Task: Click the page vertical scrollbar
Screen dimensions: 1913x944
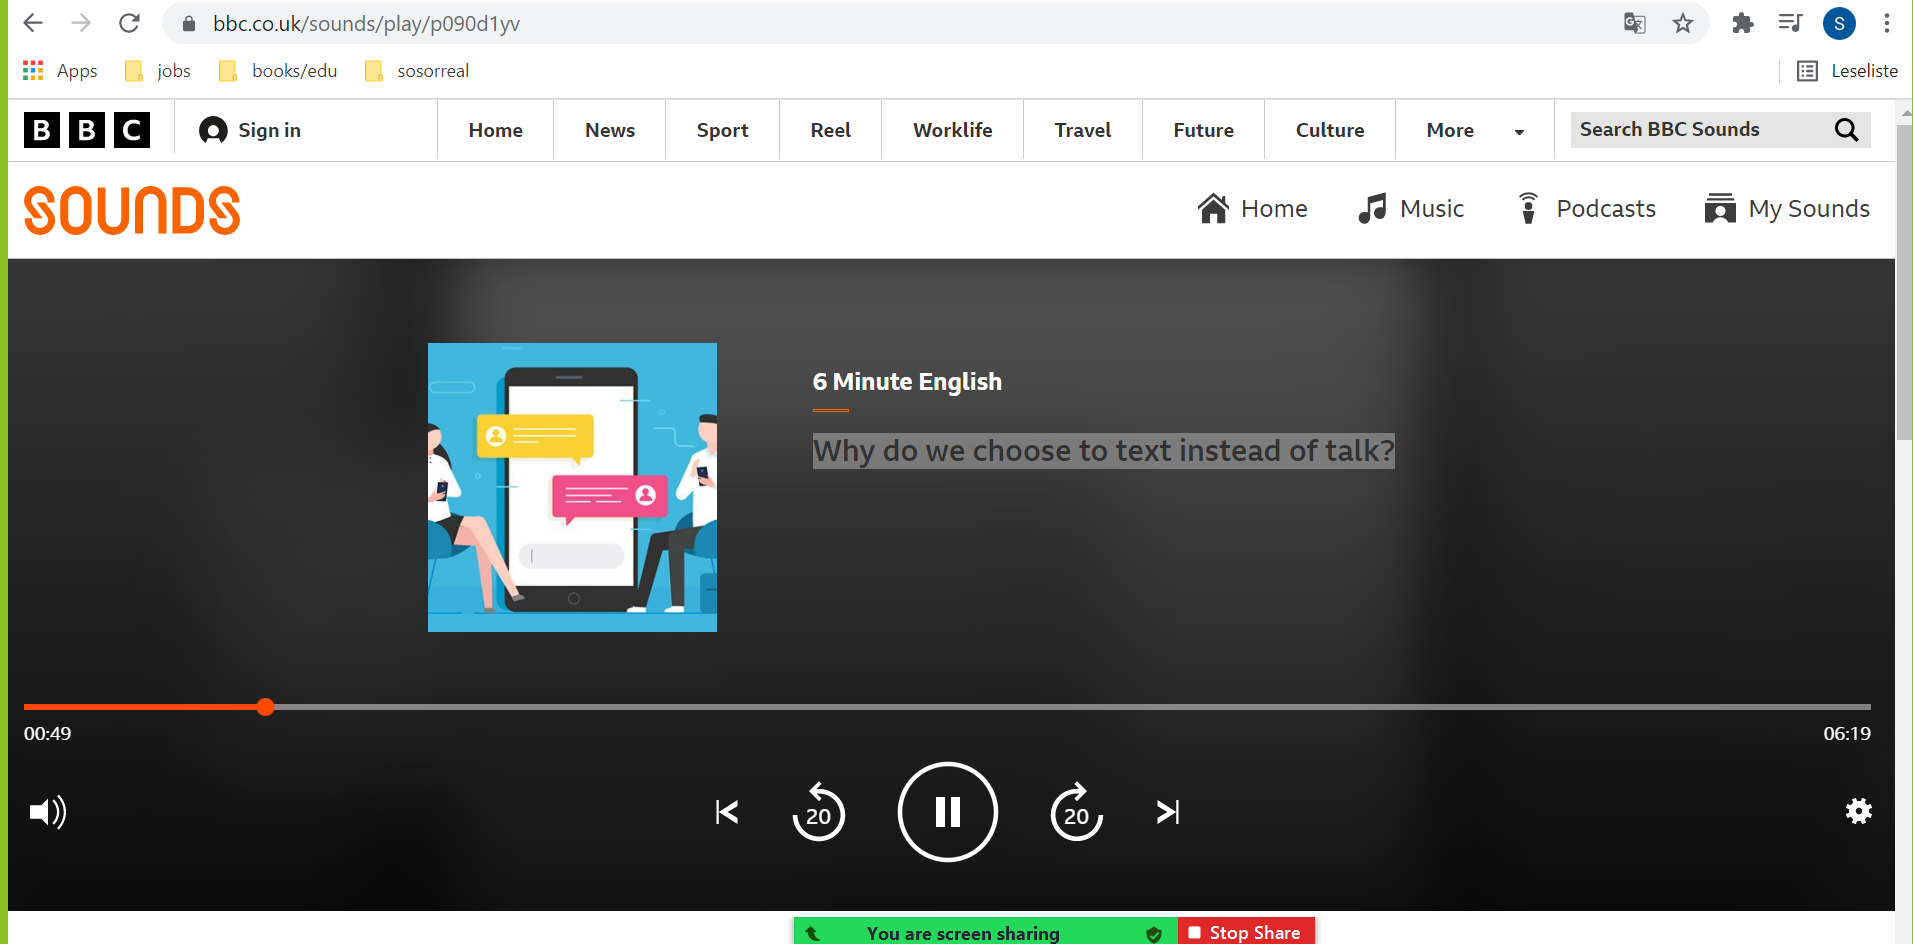Action: pos(1904,280)
